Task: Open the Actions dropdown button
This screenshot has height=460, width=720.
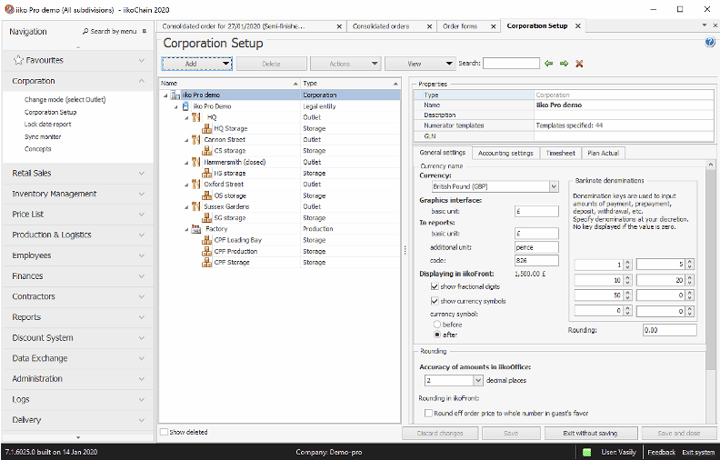Action: 345,64
